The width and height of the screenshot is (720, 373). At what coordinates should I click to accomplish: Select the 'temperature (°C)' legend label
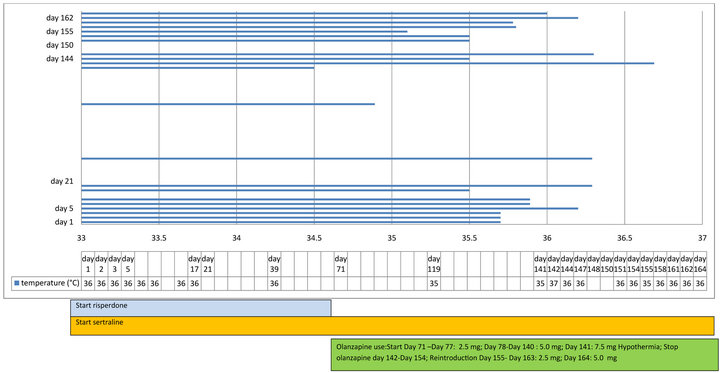(50, 283)
